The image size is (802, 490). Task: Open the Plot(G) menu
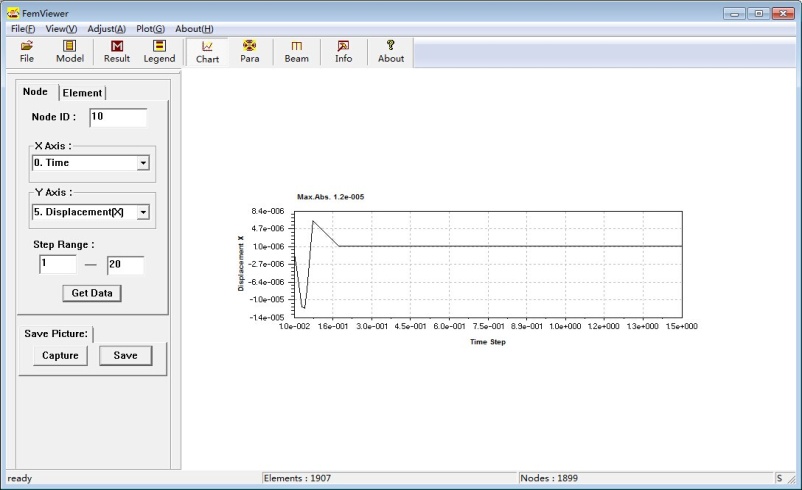[150, 29]
